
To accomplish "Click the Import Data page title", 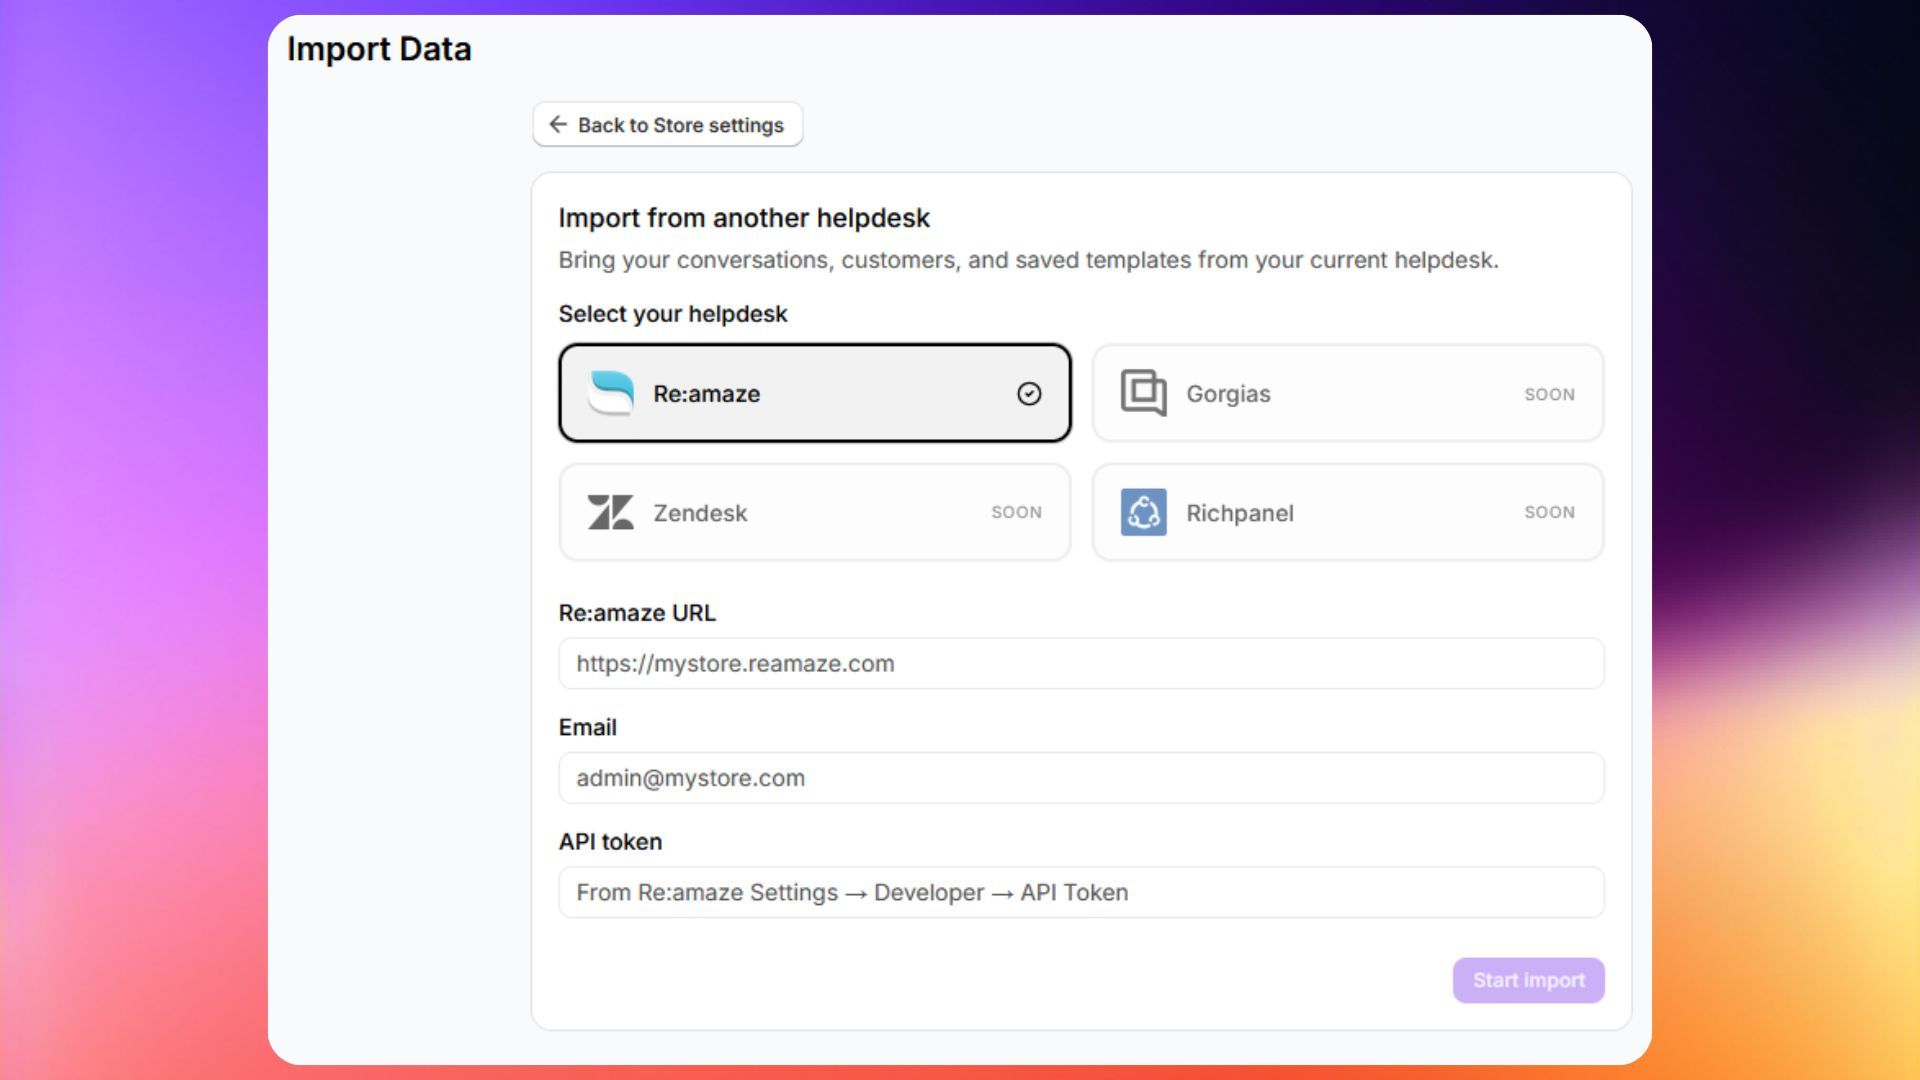I will 379,49.
